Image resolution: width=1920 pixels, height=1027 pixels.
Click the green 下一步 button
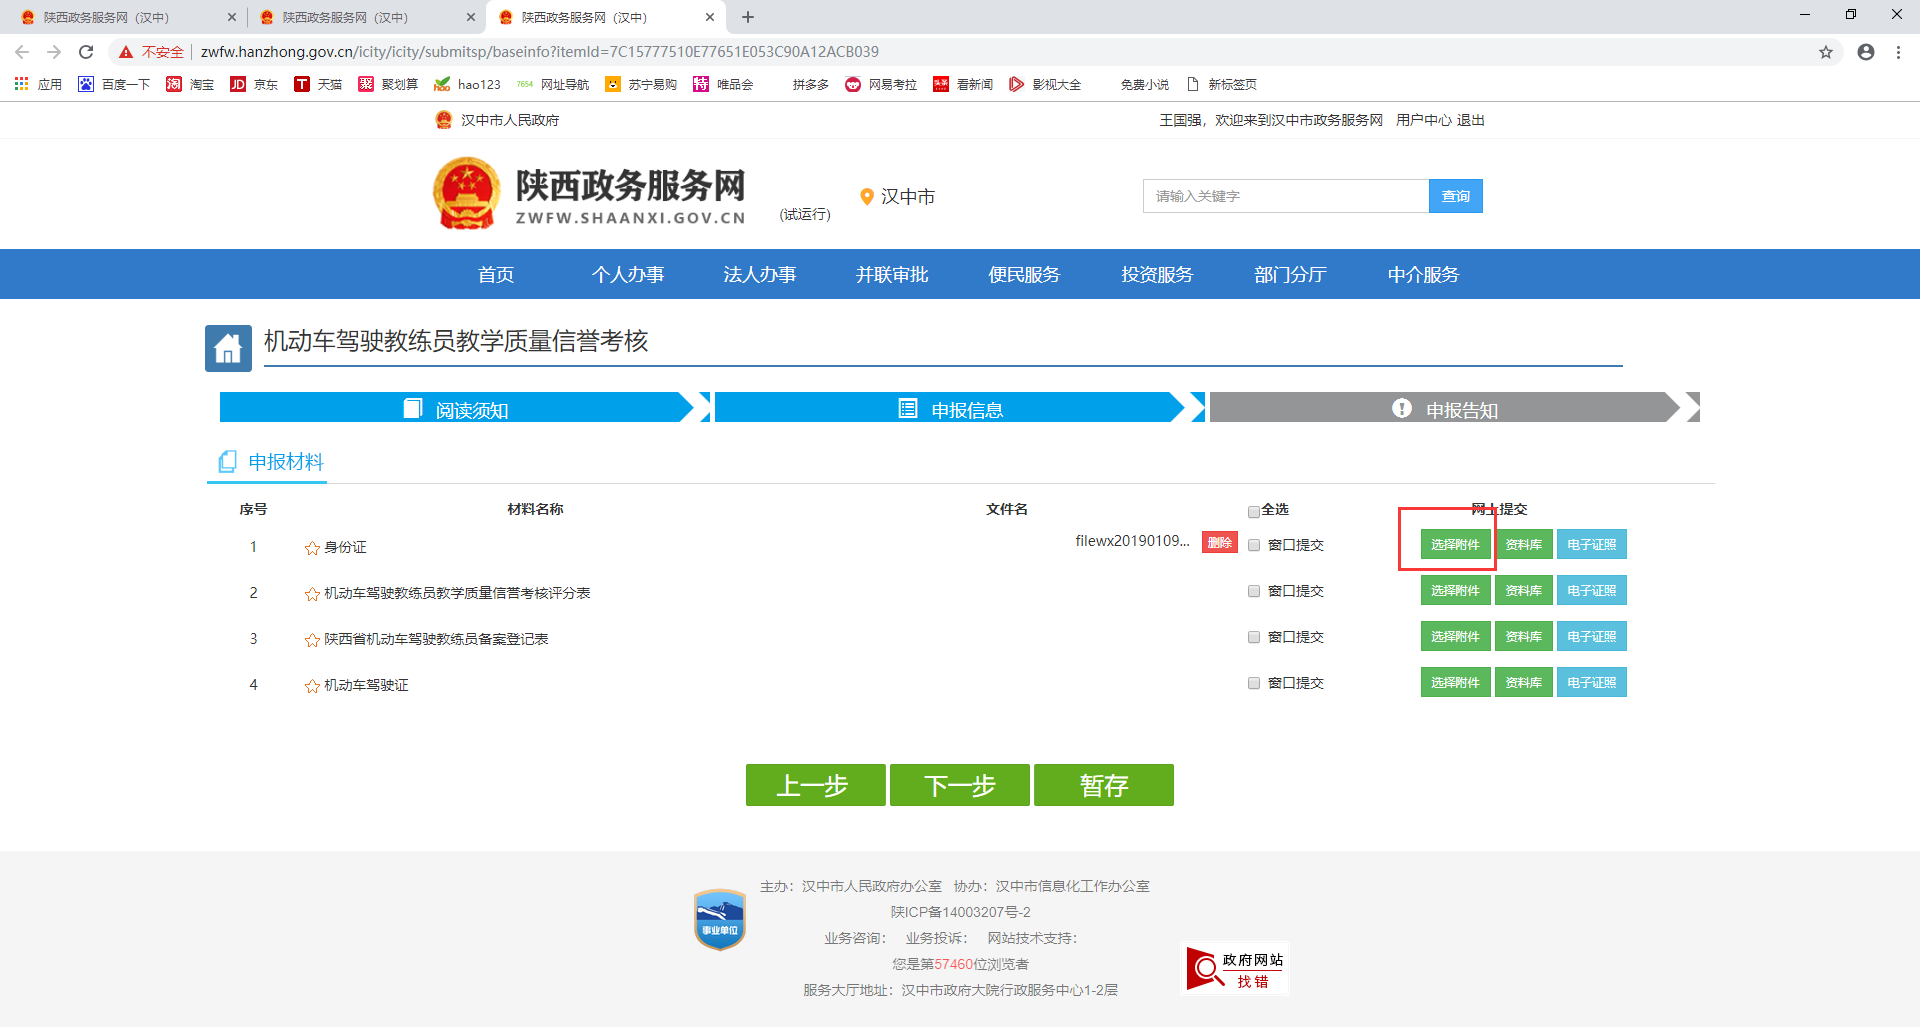pos(959,785)
